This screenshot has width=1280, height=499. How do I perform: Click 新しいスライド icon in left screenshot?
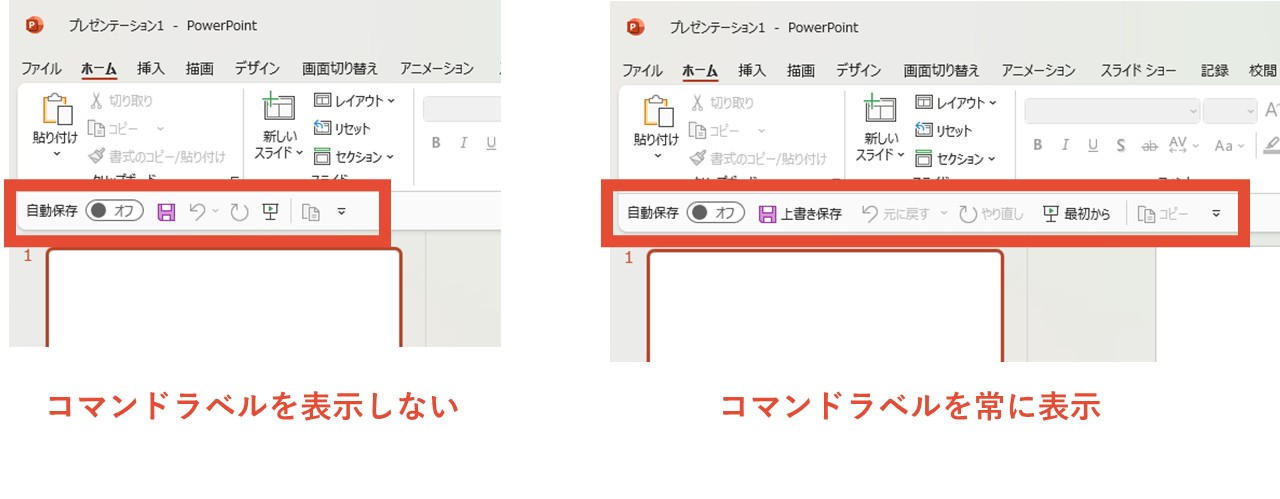point(278,109)
